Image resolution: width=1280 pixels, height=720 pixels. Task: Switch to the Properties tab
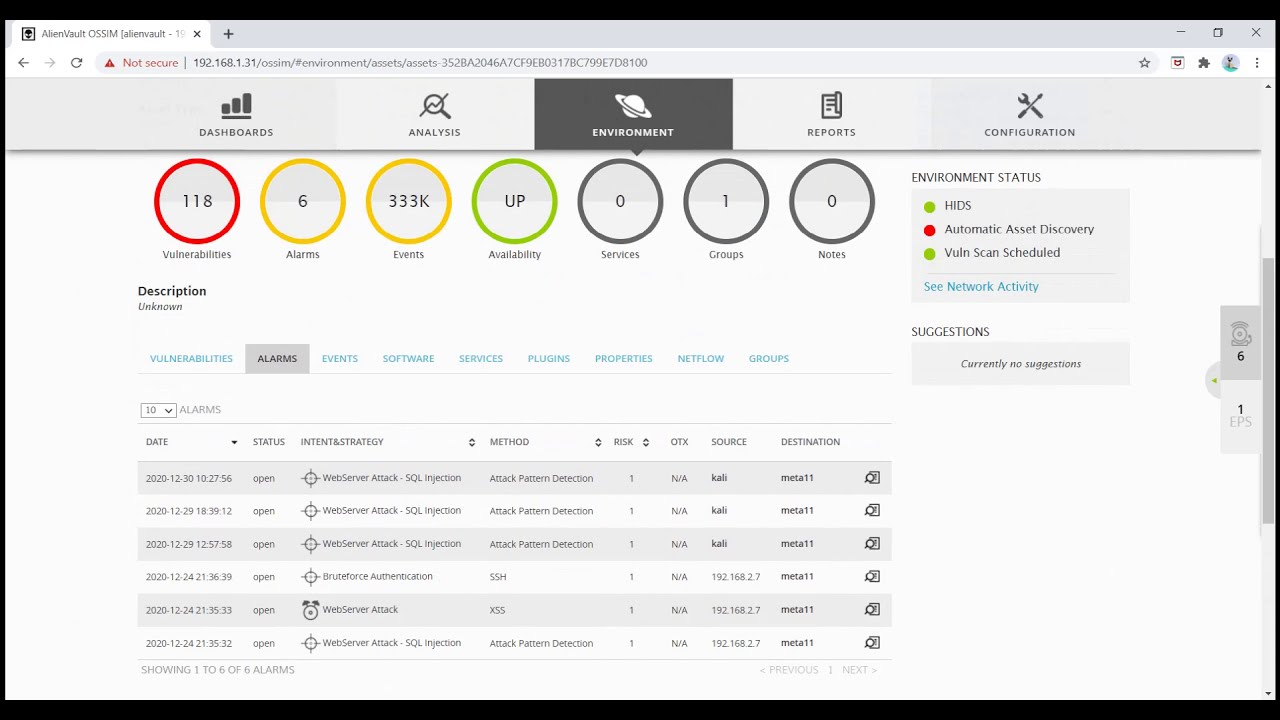pyautogui.click(x=624, y=358)
